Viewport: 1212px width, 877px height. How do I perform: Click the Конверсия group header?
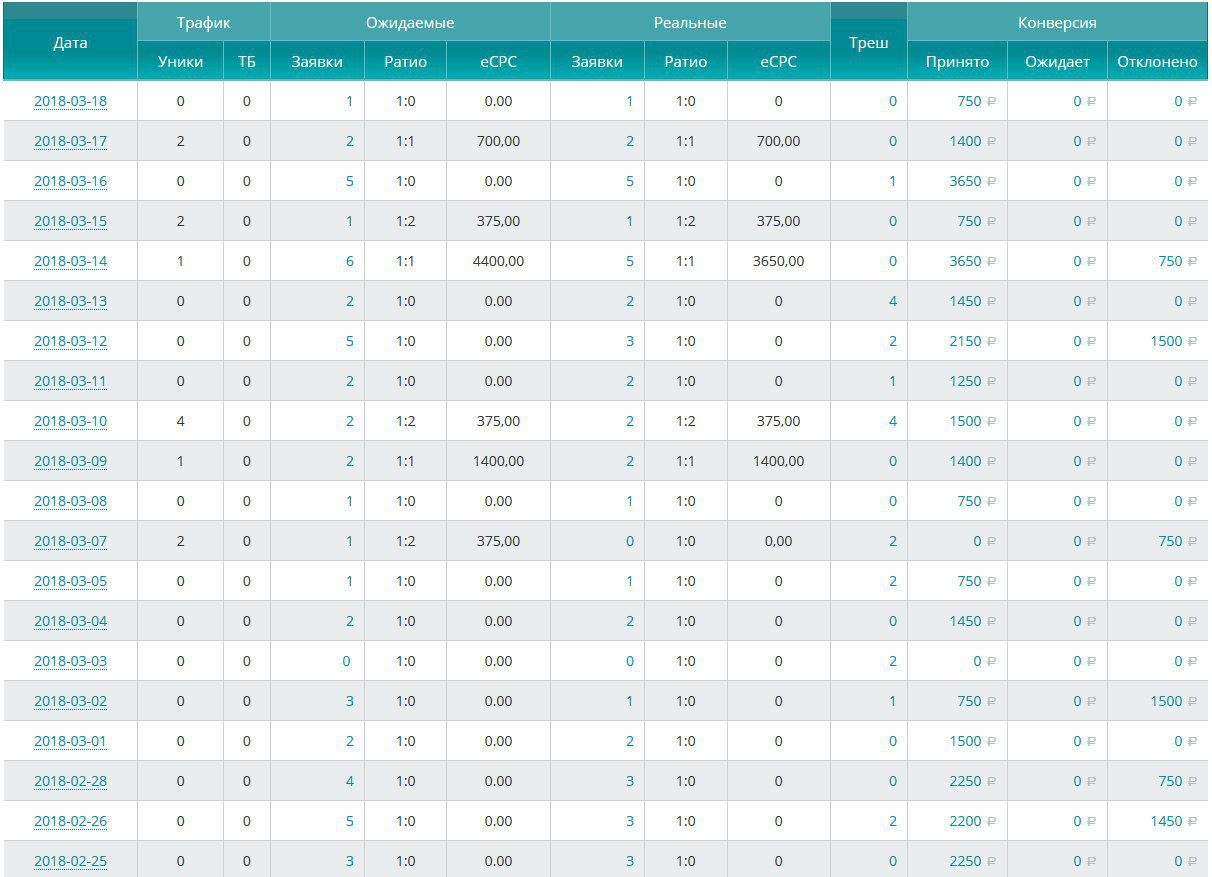click(x=1057, y=22)
